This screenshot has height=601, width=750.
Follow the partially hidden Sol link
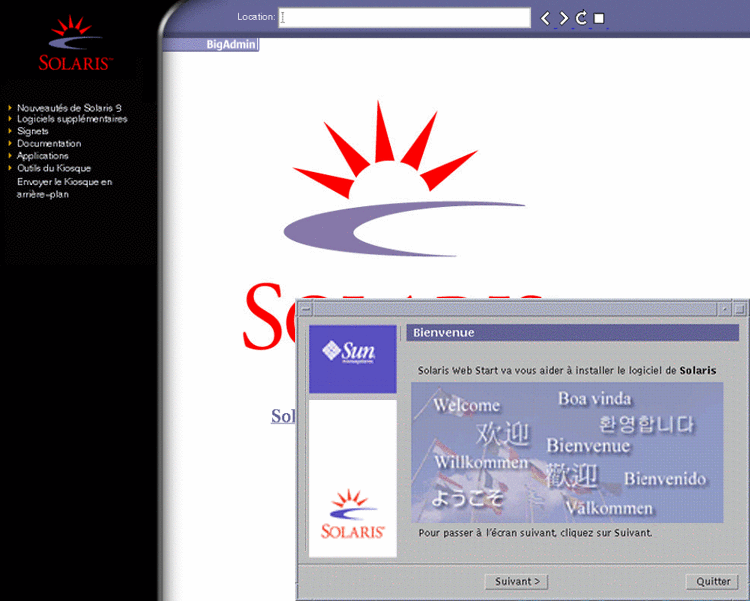coord(283,416)
